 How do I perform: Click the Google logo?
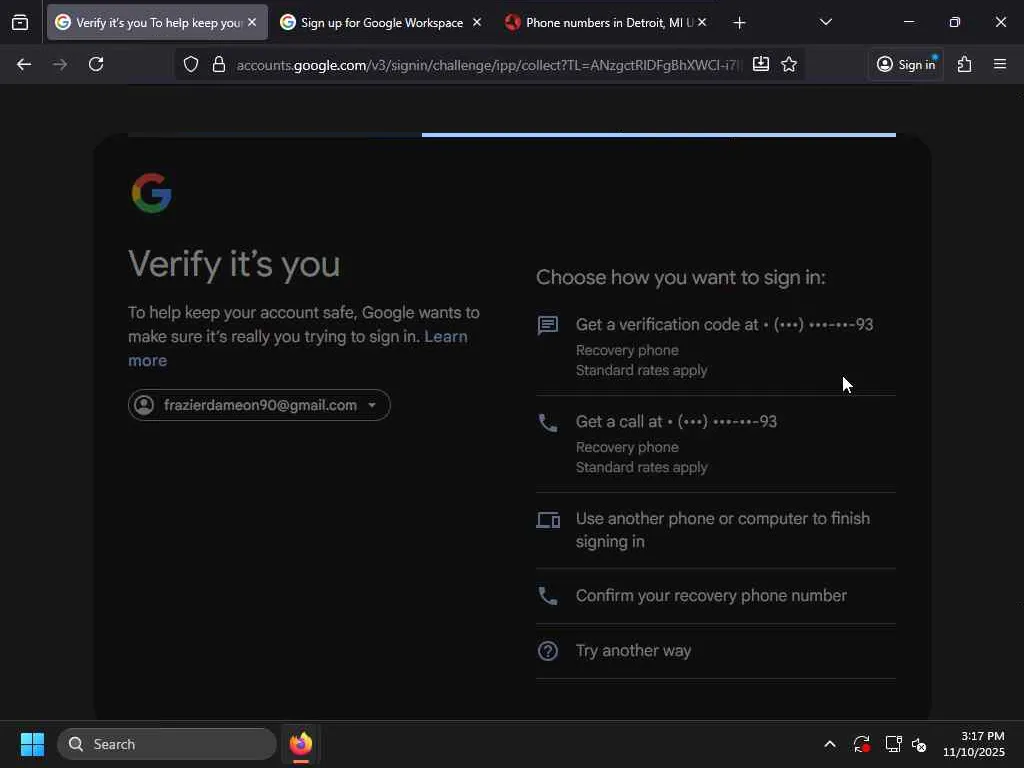[x=152, y=193]
